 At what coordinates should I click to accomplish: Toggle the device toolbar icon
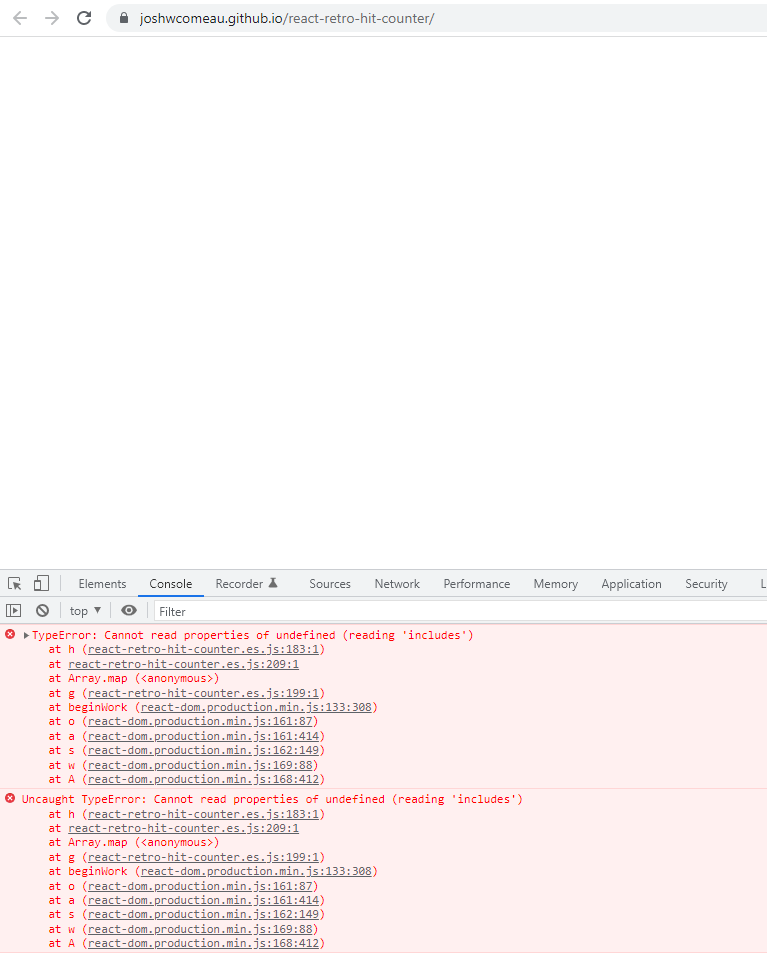click(x=41, y=583)
